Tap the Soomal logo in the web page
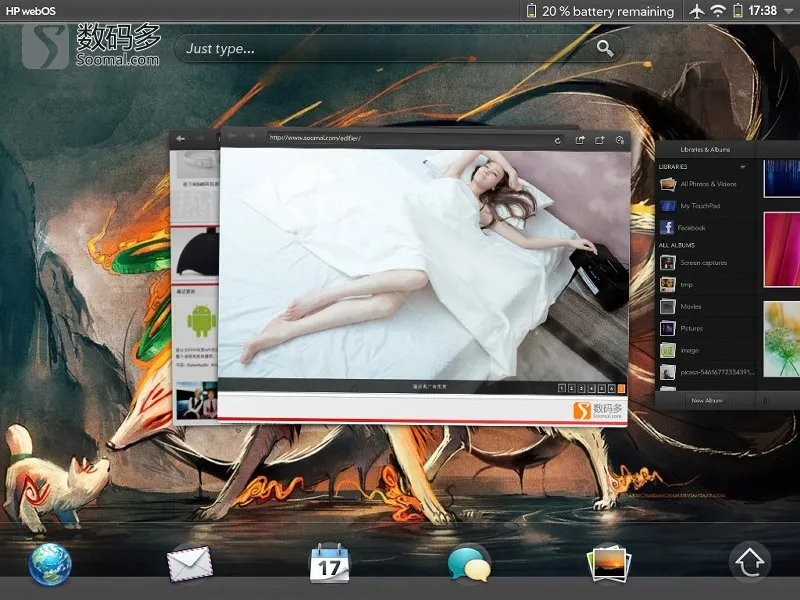Image resolution: width=800 pixels, height=600 pixels. click(x=598, y=410)
